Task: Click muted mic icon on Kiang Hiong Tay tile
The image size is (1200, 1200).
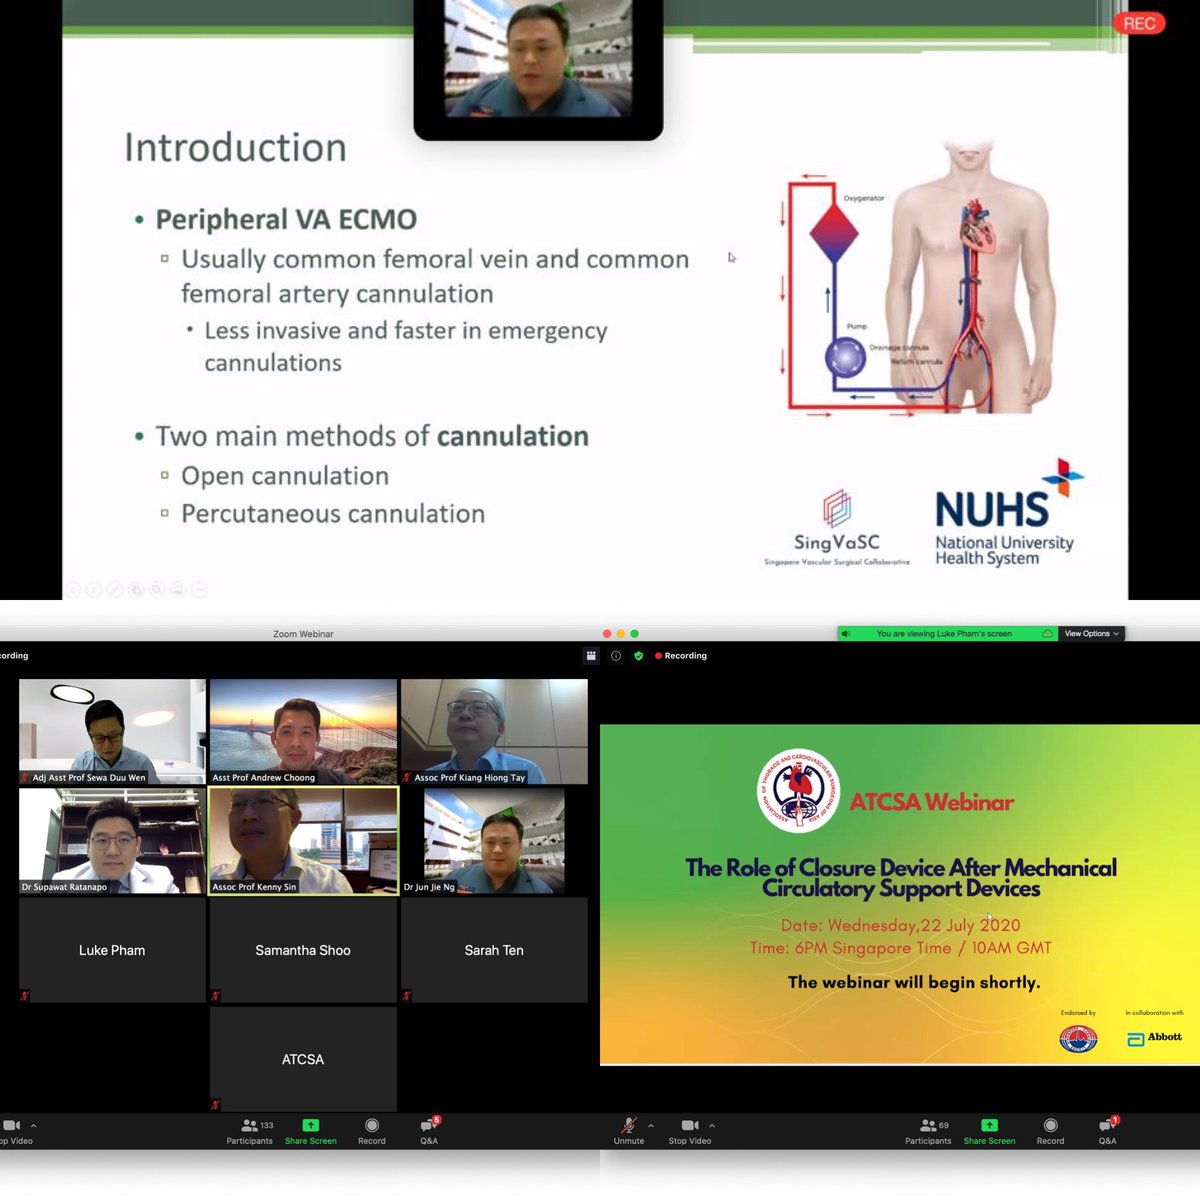Action: (x=407, y=777)
